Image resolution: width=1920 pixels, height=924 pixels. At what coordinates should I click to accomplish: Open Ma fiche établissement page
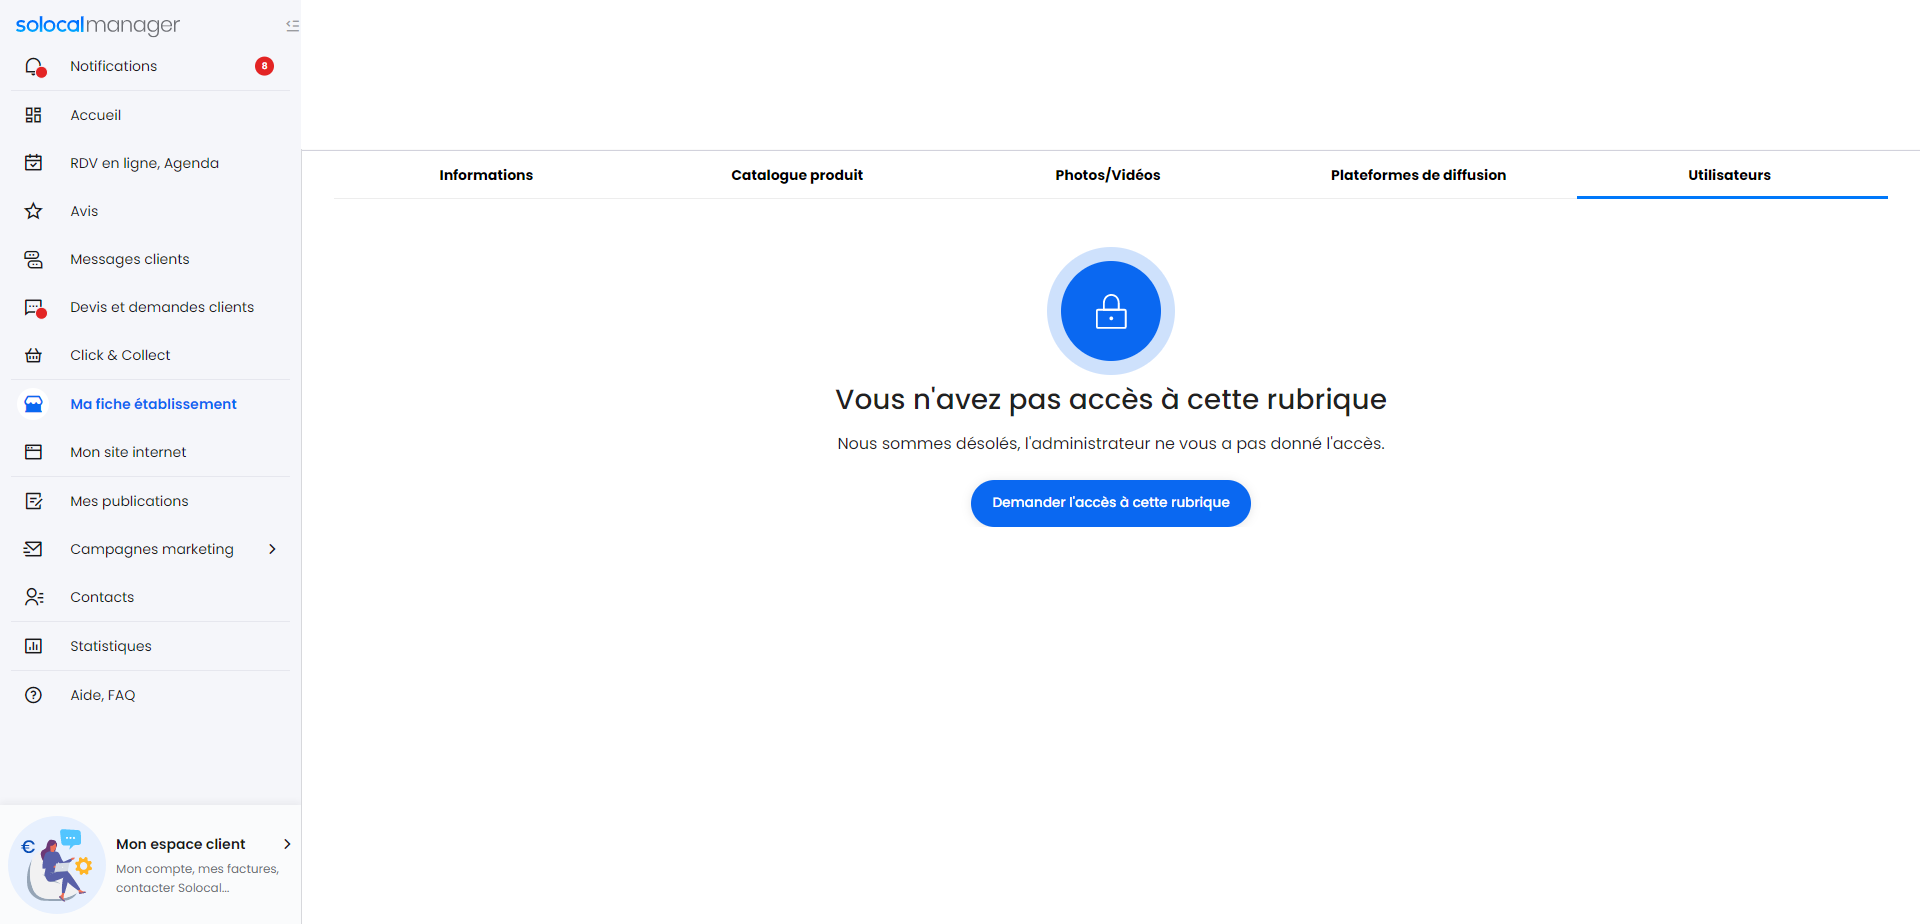point(153,403)
